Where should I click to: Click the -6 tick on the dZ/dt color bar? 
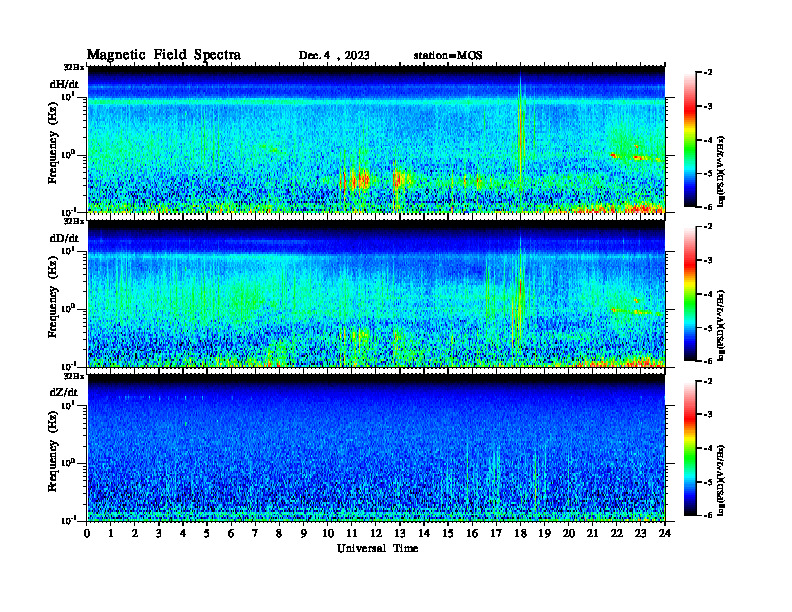point(708,515)
